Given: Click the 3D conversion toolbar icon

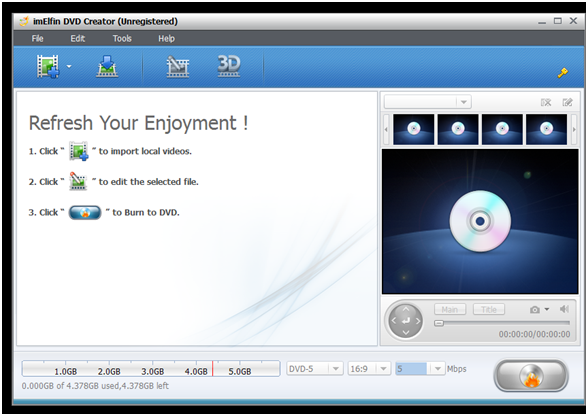Looking at the screenshot, I should pos(229,66).
